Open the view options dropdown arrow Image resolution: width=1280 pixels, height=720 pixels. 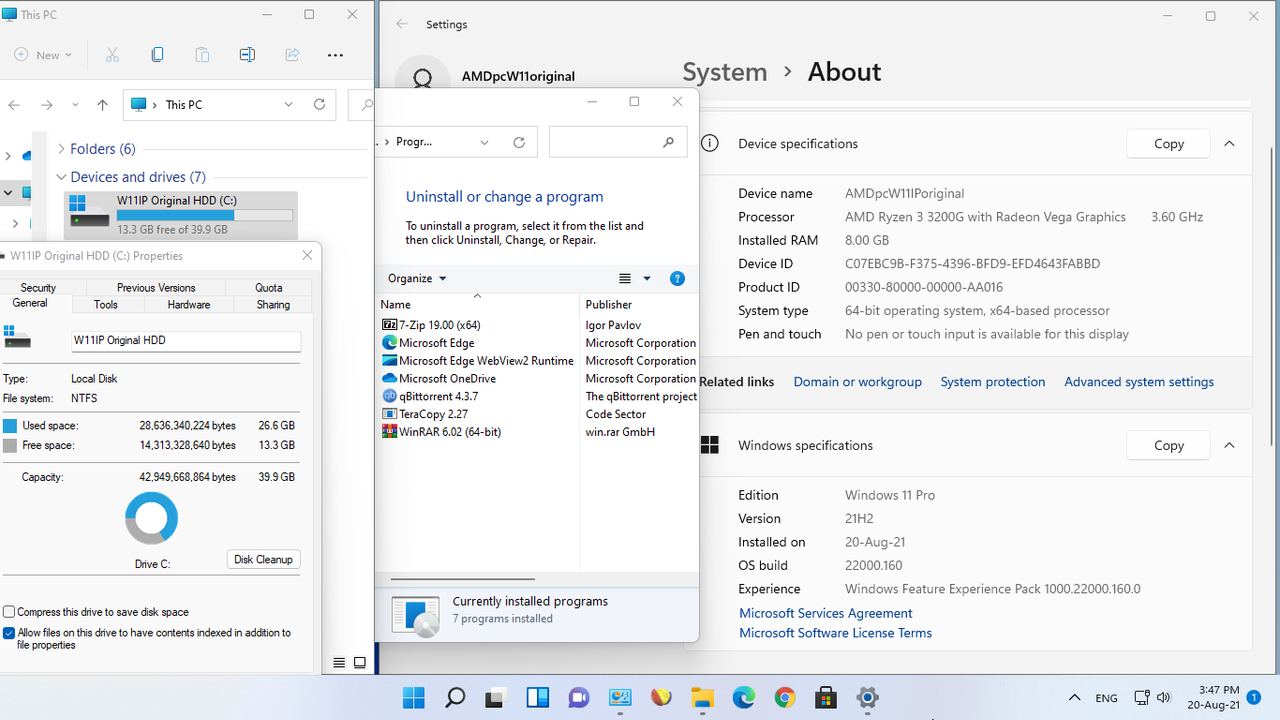[646, 278]
